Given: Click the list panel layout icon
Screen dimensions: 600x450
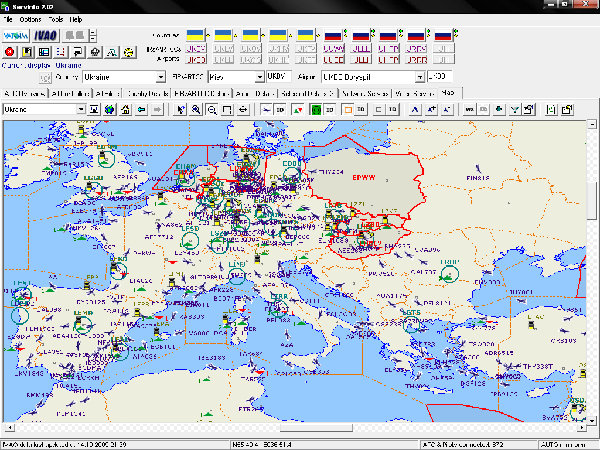Looking at the screenshot, I should click(44, 52).
